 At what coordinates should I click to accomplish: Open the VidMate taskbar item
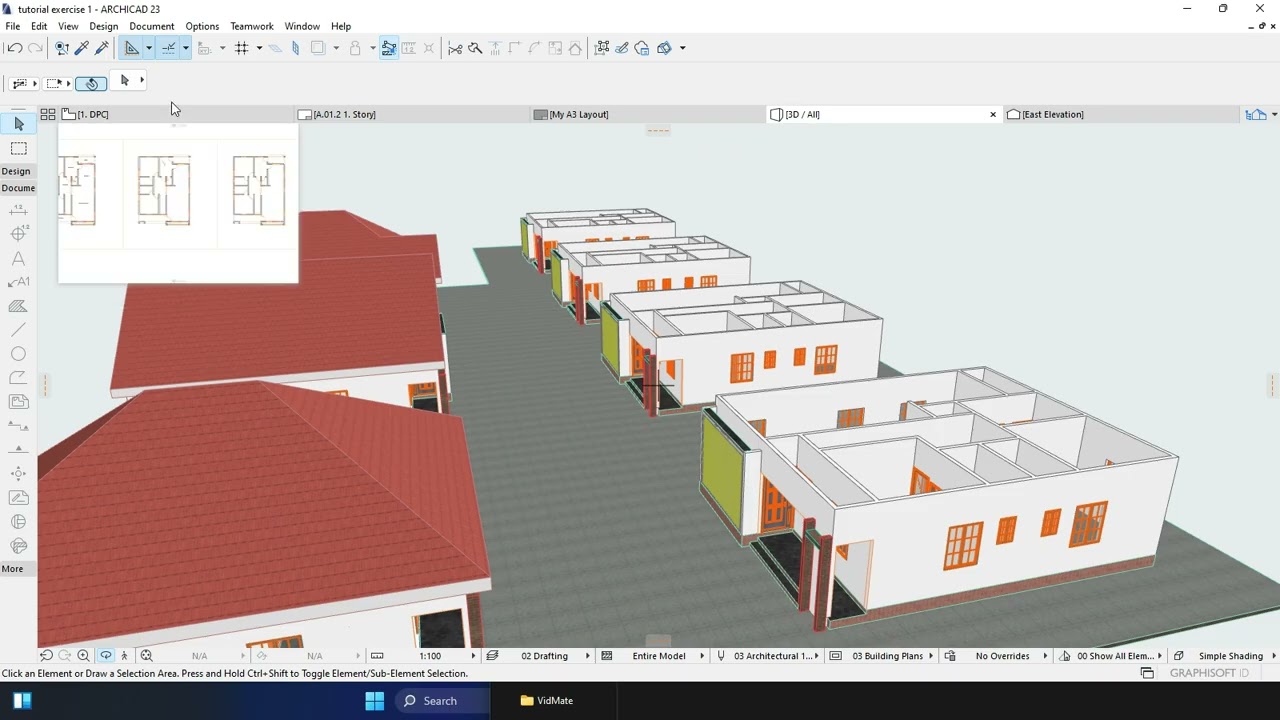pos(547,701)
